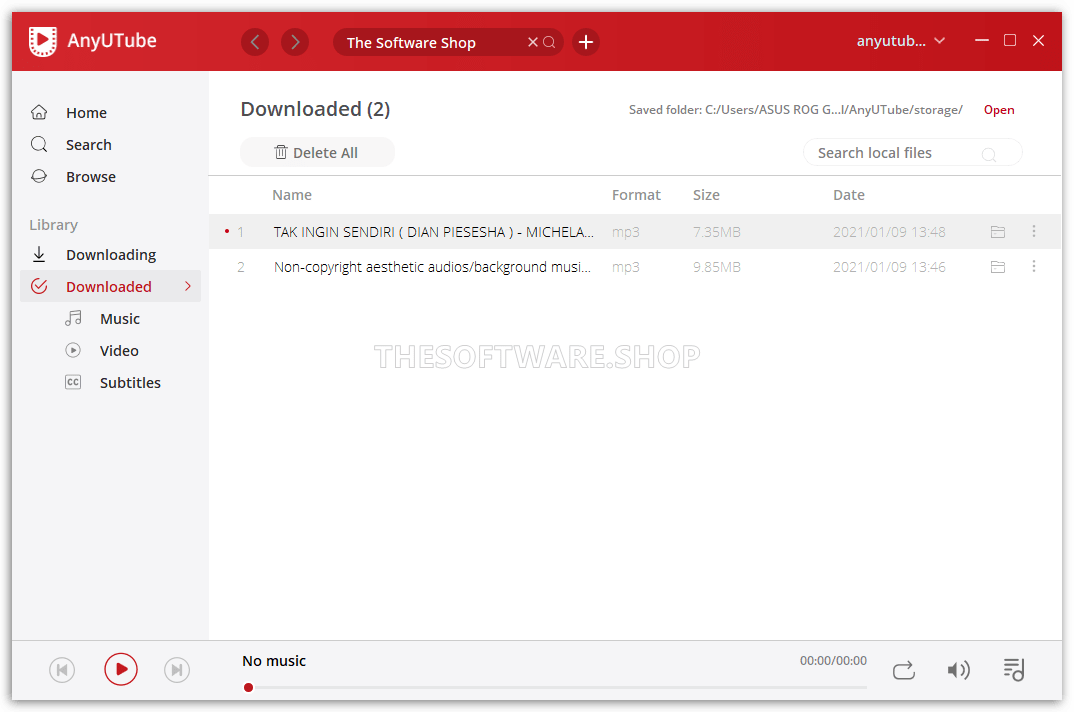The width and height of the screenshot is (1074, 712).
Task: Mute the player volume
Action: coord(958,670)
